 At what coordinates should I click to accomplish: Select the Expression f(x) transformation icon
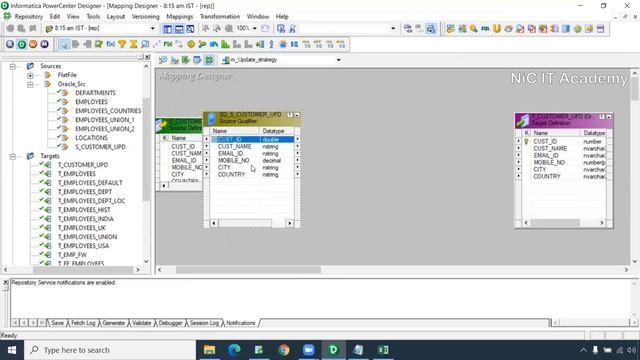(x=111, y=44)
